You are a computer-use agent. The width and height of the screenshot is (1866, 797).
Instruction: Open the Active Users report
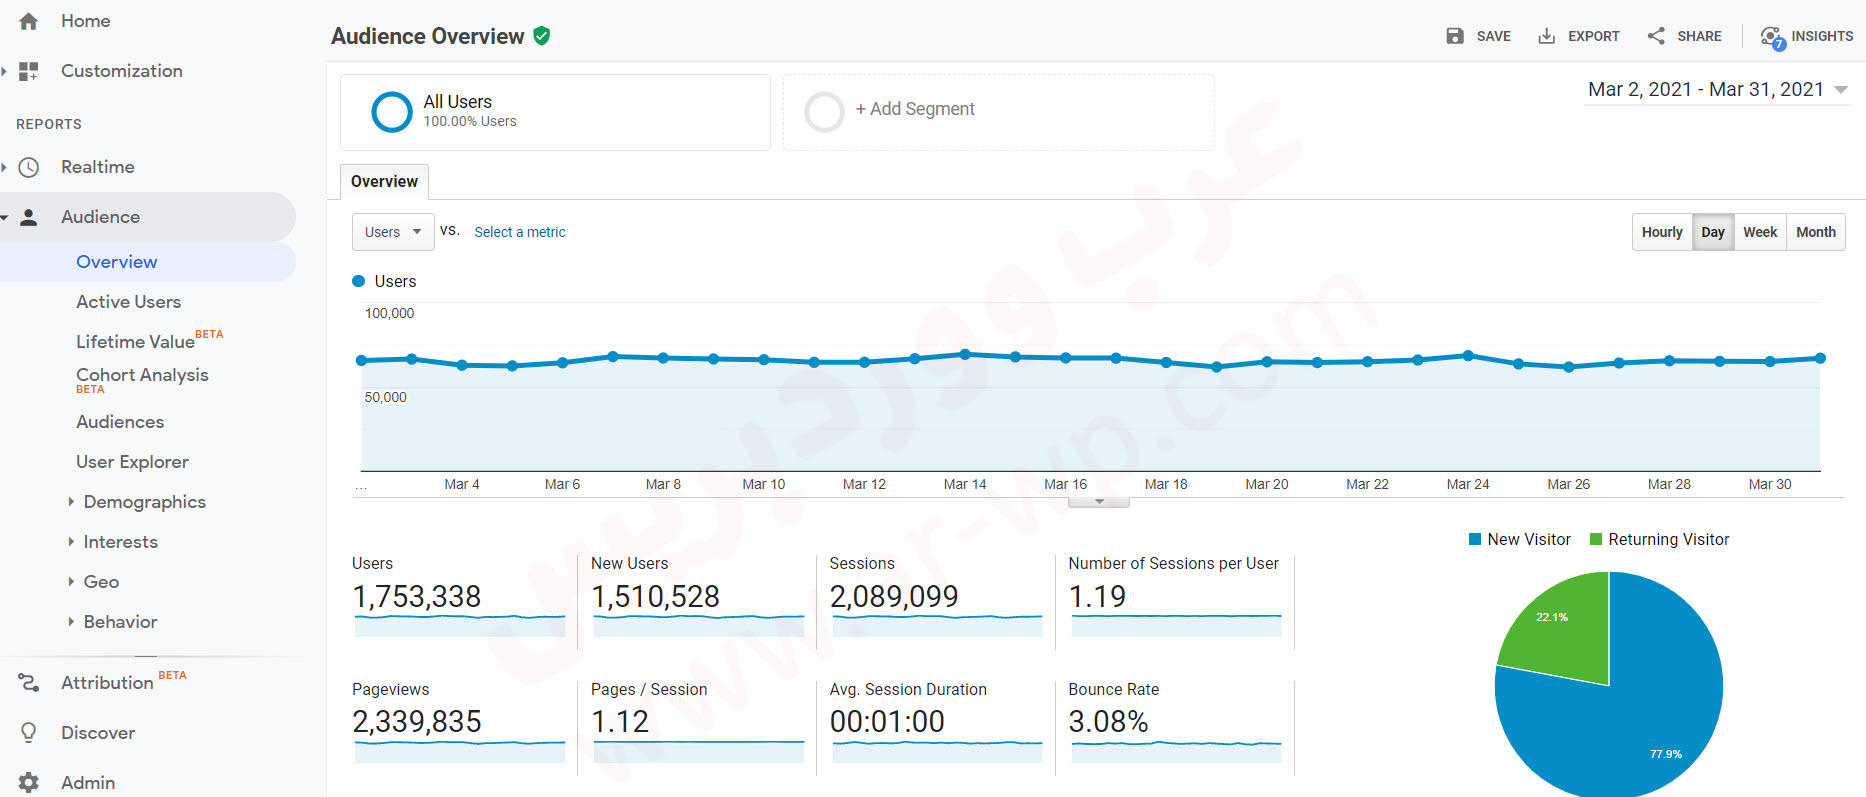pos(128,302)
